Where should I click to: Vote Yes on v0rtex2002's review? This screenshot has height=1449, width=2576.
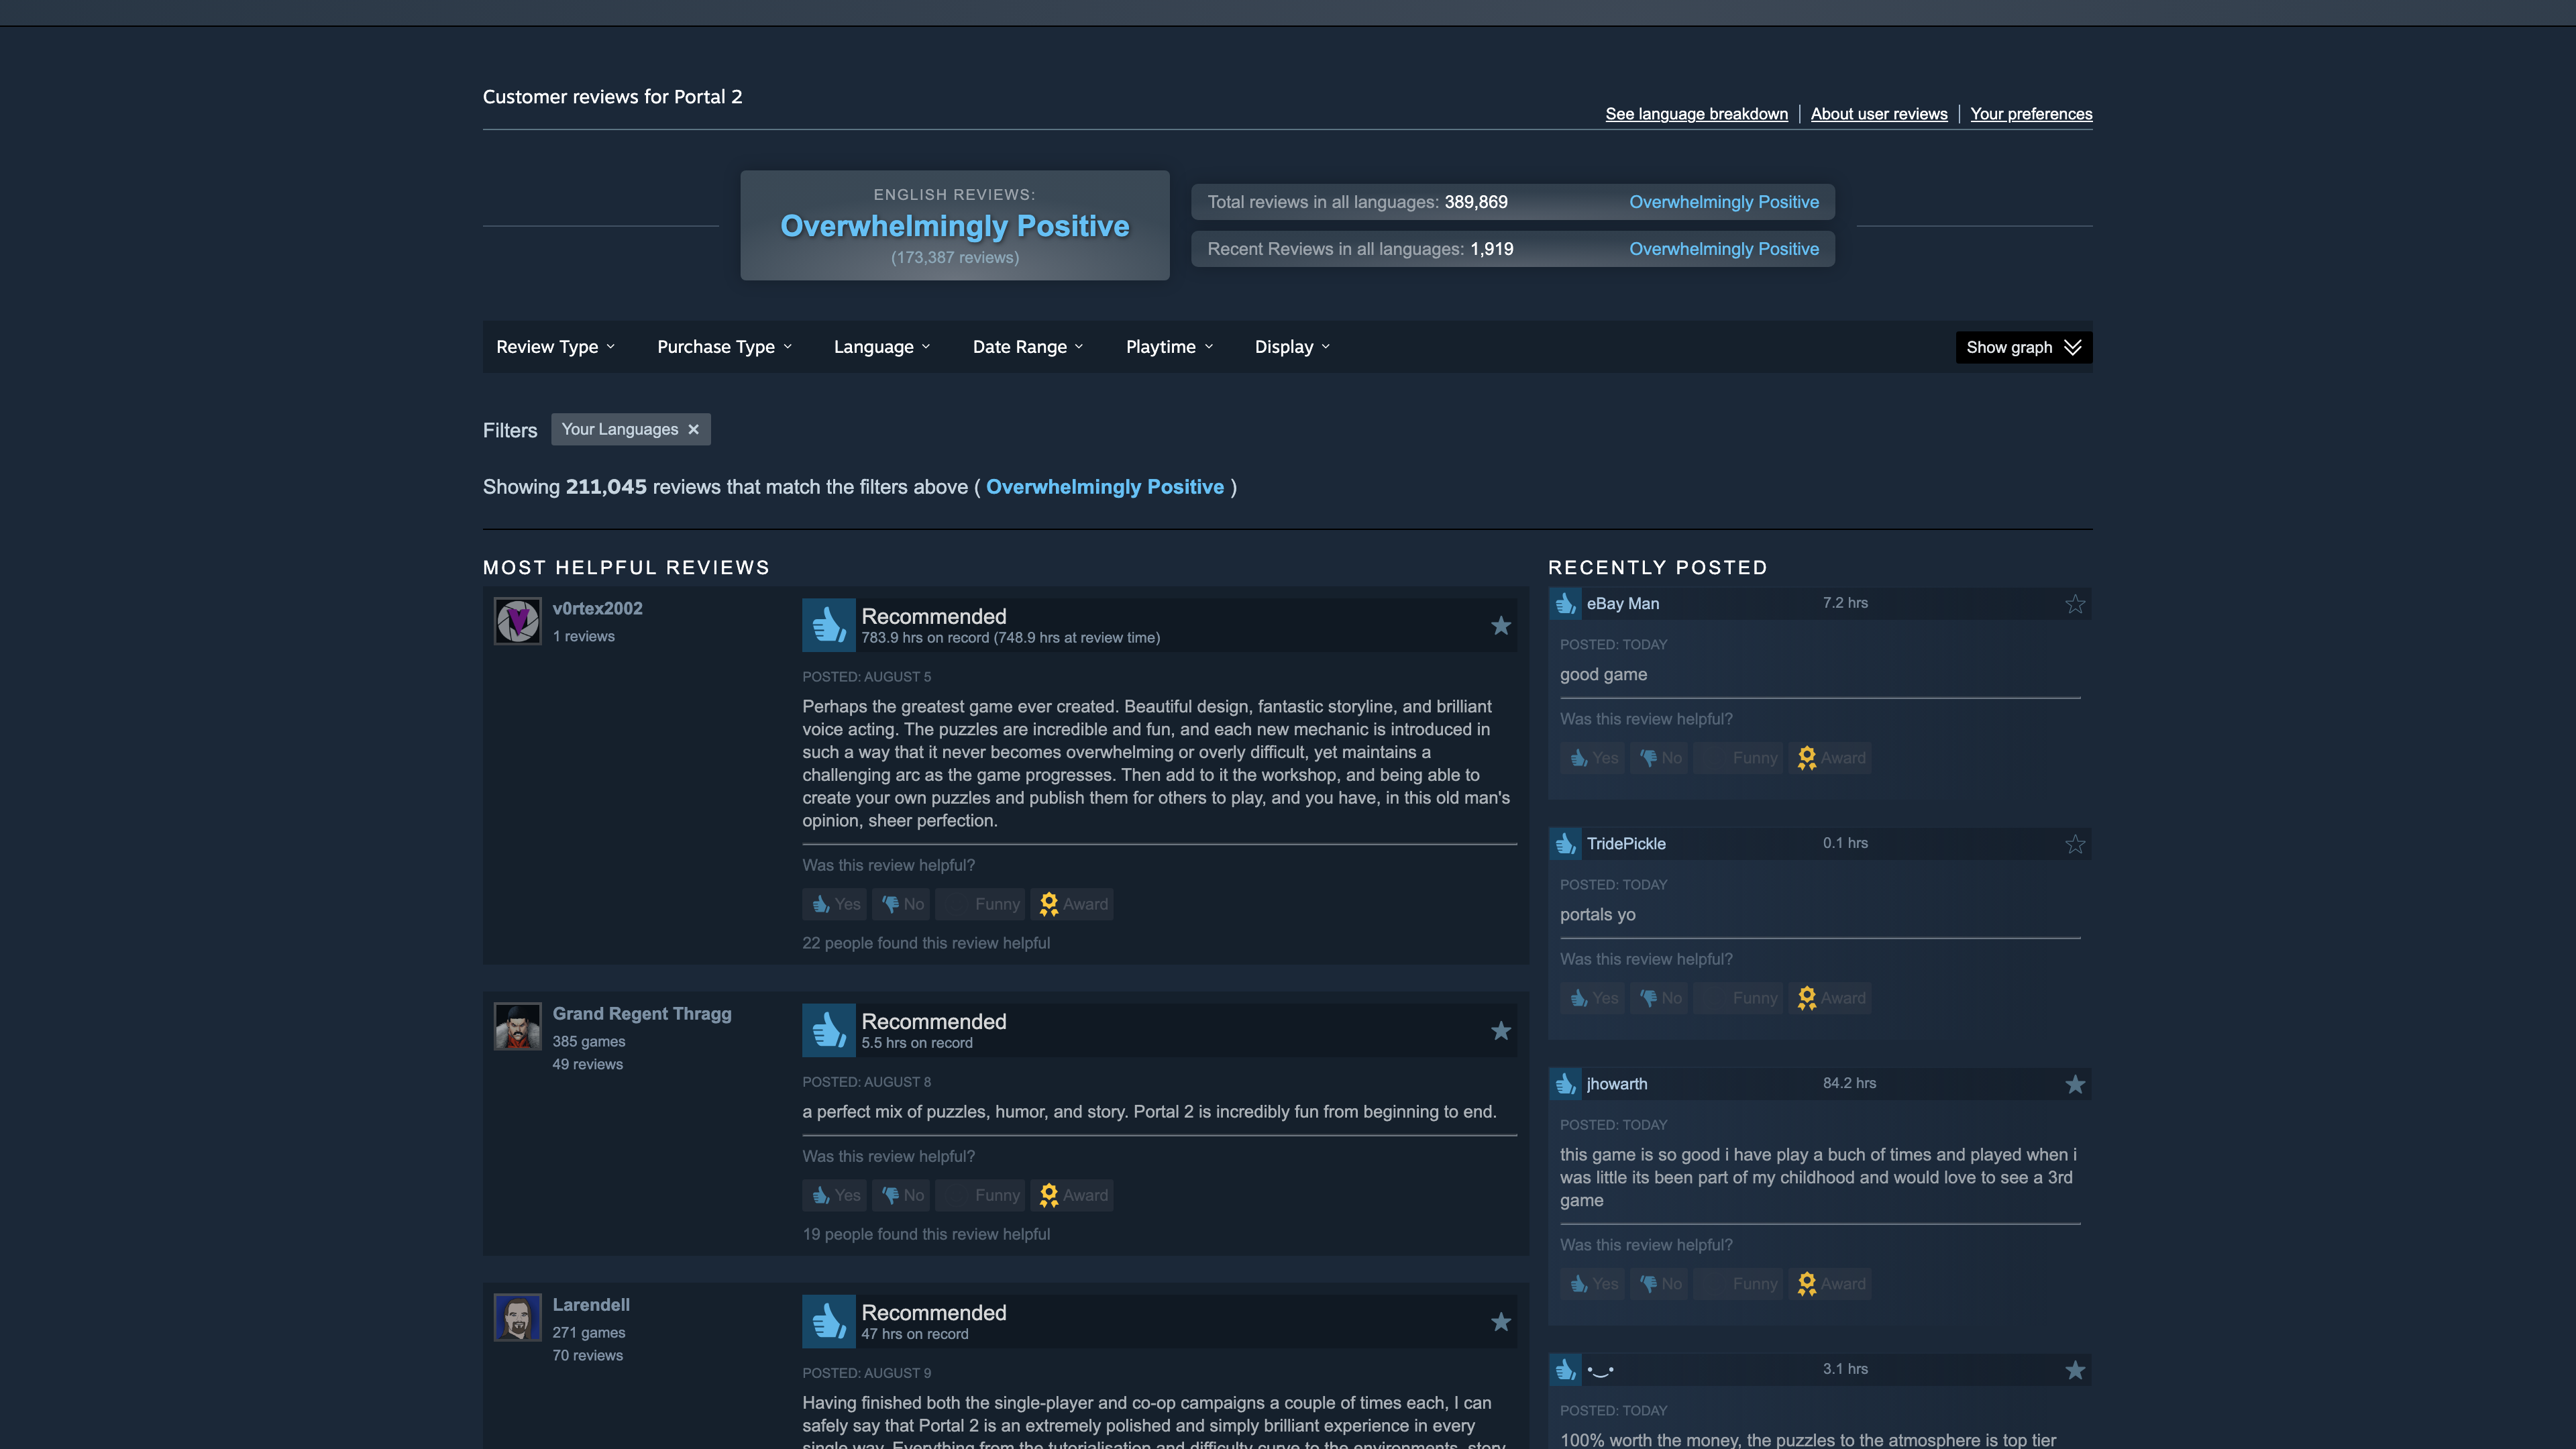pyautogui.click(x=835, y=904)
